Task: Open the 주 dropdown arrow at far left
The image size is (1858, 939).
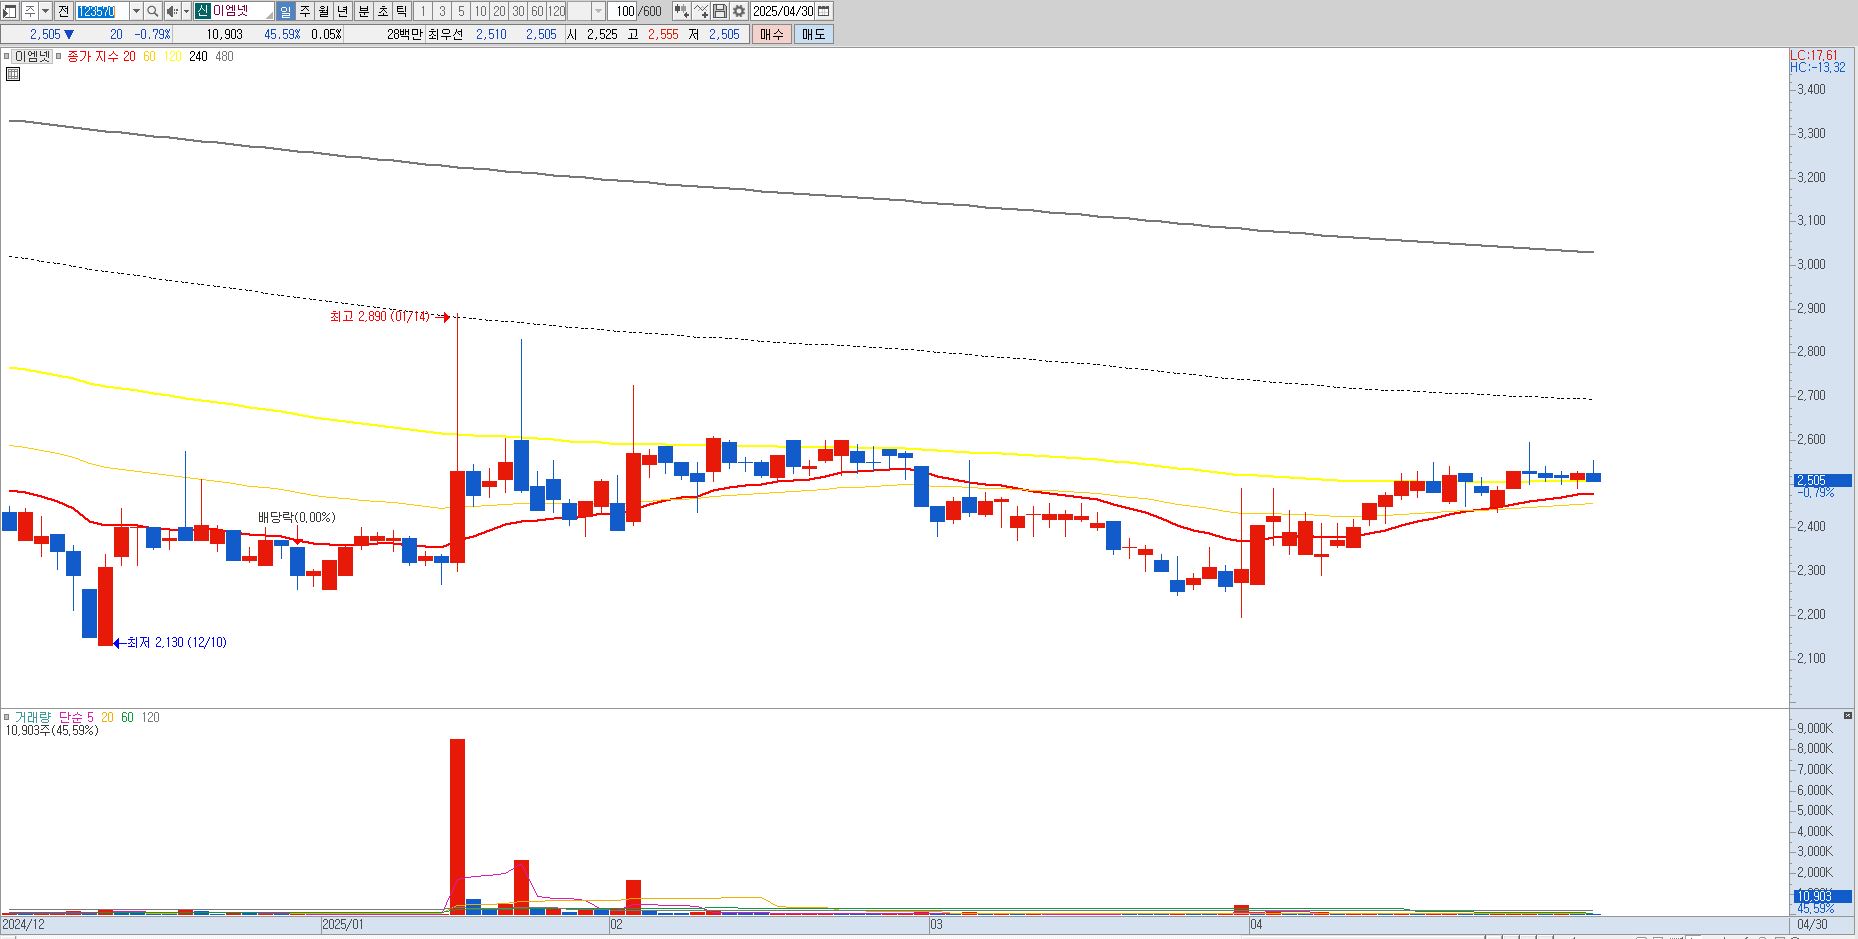Action: click(x=46, y=11)
